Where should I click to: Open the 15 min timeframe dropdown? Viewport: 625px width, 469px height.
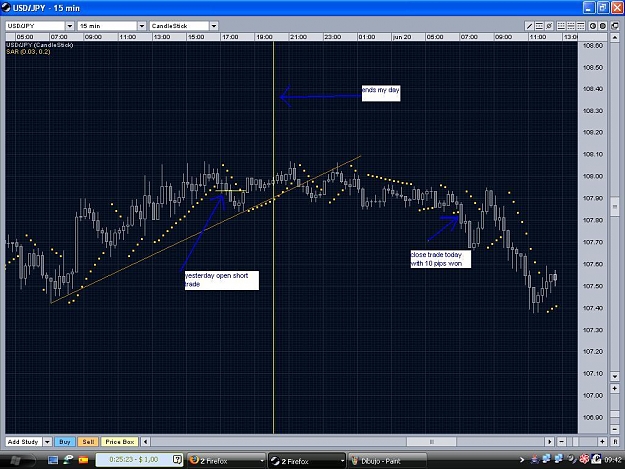(x=142, y=26)
